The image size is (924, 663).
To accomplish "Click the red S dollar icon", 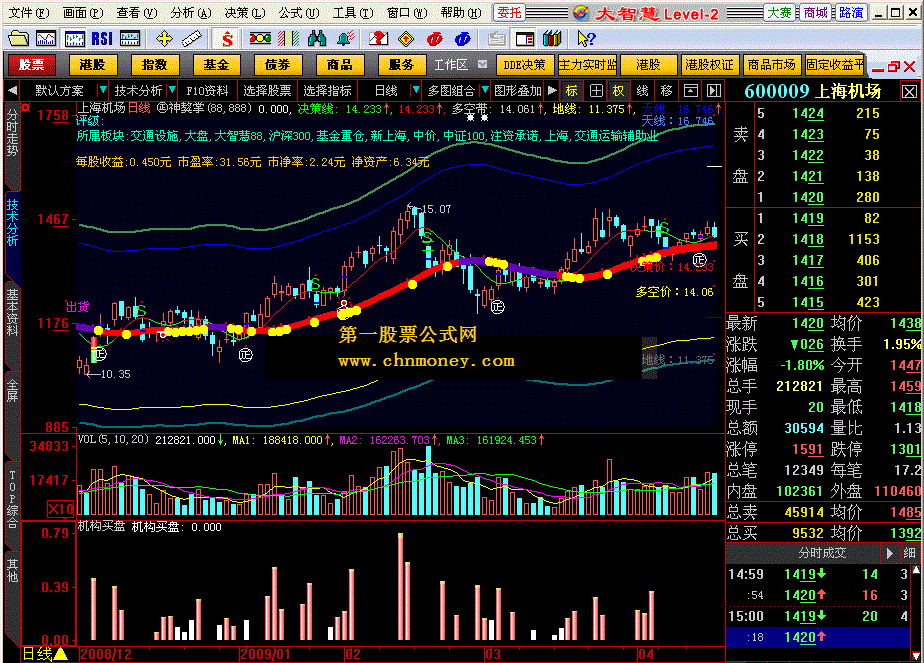I will 227,39.
